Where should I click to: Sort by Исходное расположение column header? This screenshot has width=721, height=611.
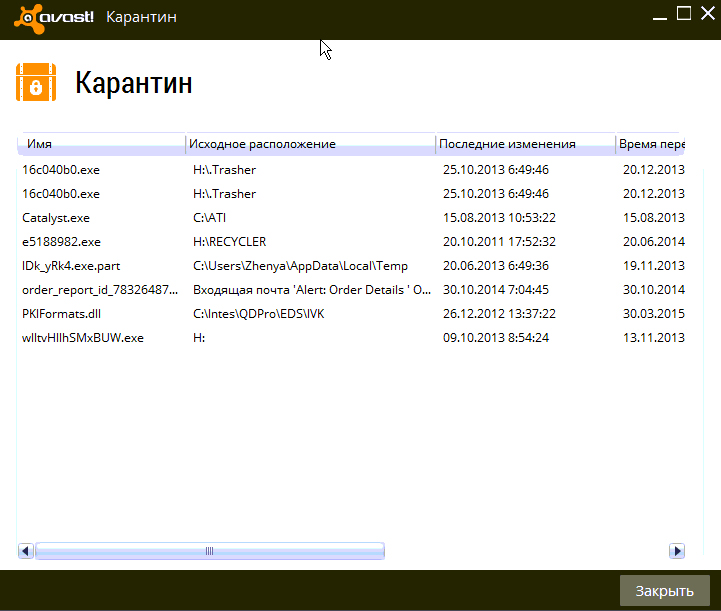[310, 144]
